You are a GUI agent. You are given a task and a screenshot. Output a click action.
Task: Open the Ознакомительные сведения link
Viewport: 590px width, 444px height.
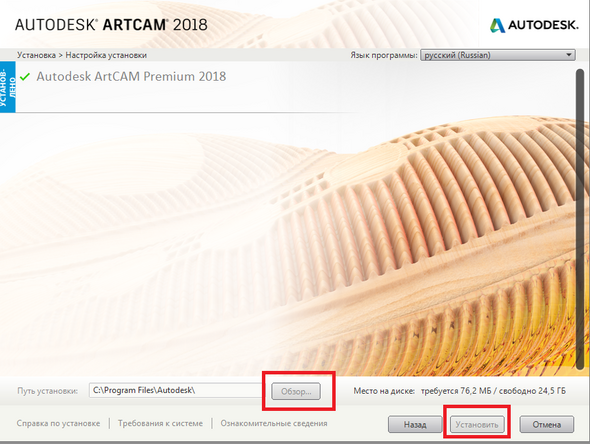click(x=274, y=423)
